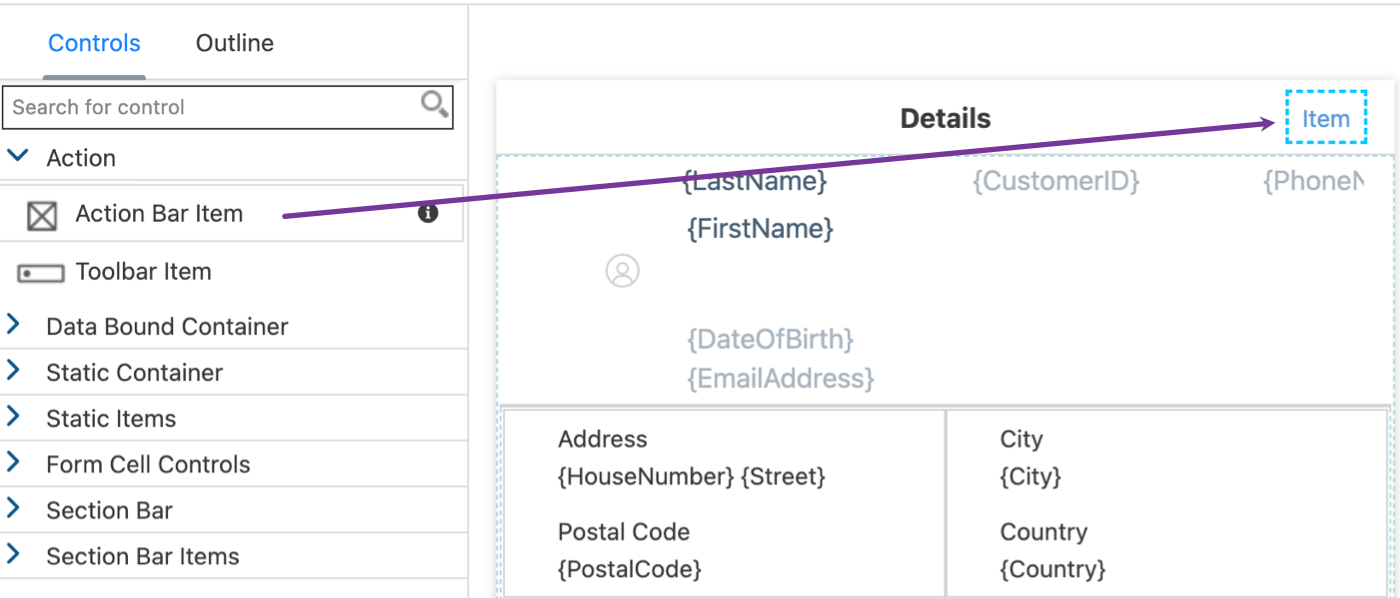Click the Item action bar button
This screenshot has width=1400, height=598.
[x=1326, y=118]
